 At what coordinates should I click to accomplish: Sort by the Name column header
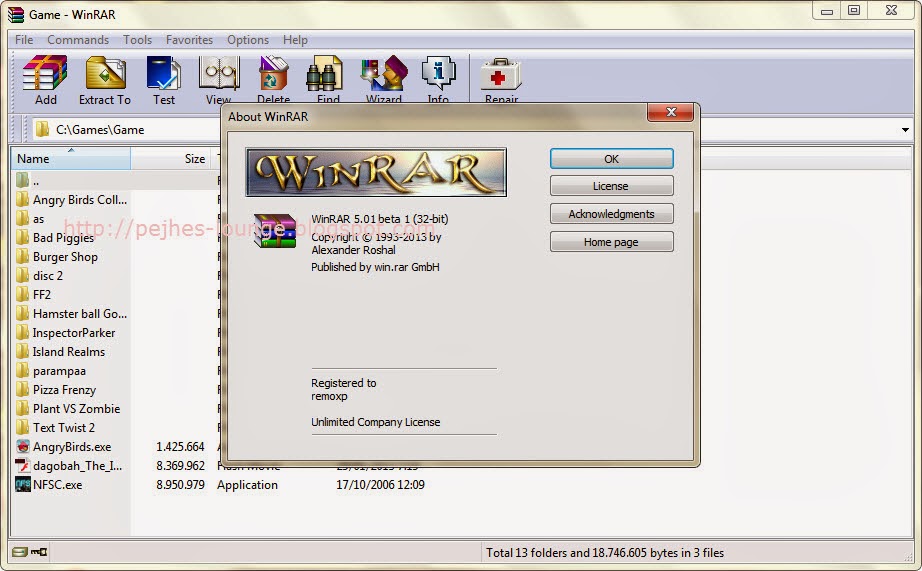(x=71, y=159)
